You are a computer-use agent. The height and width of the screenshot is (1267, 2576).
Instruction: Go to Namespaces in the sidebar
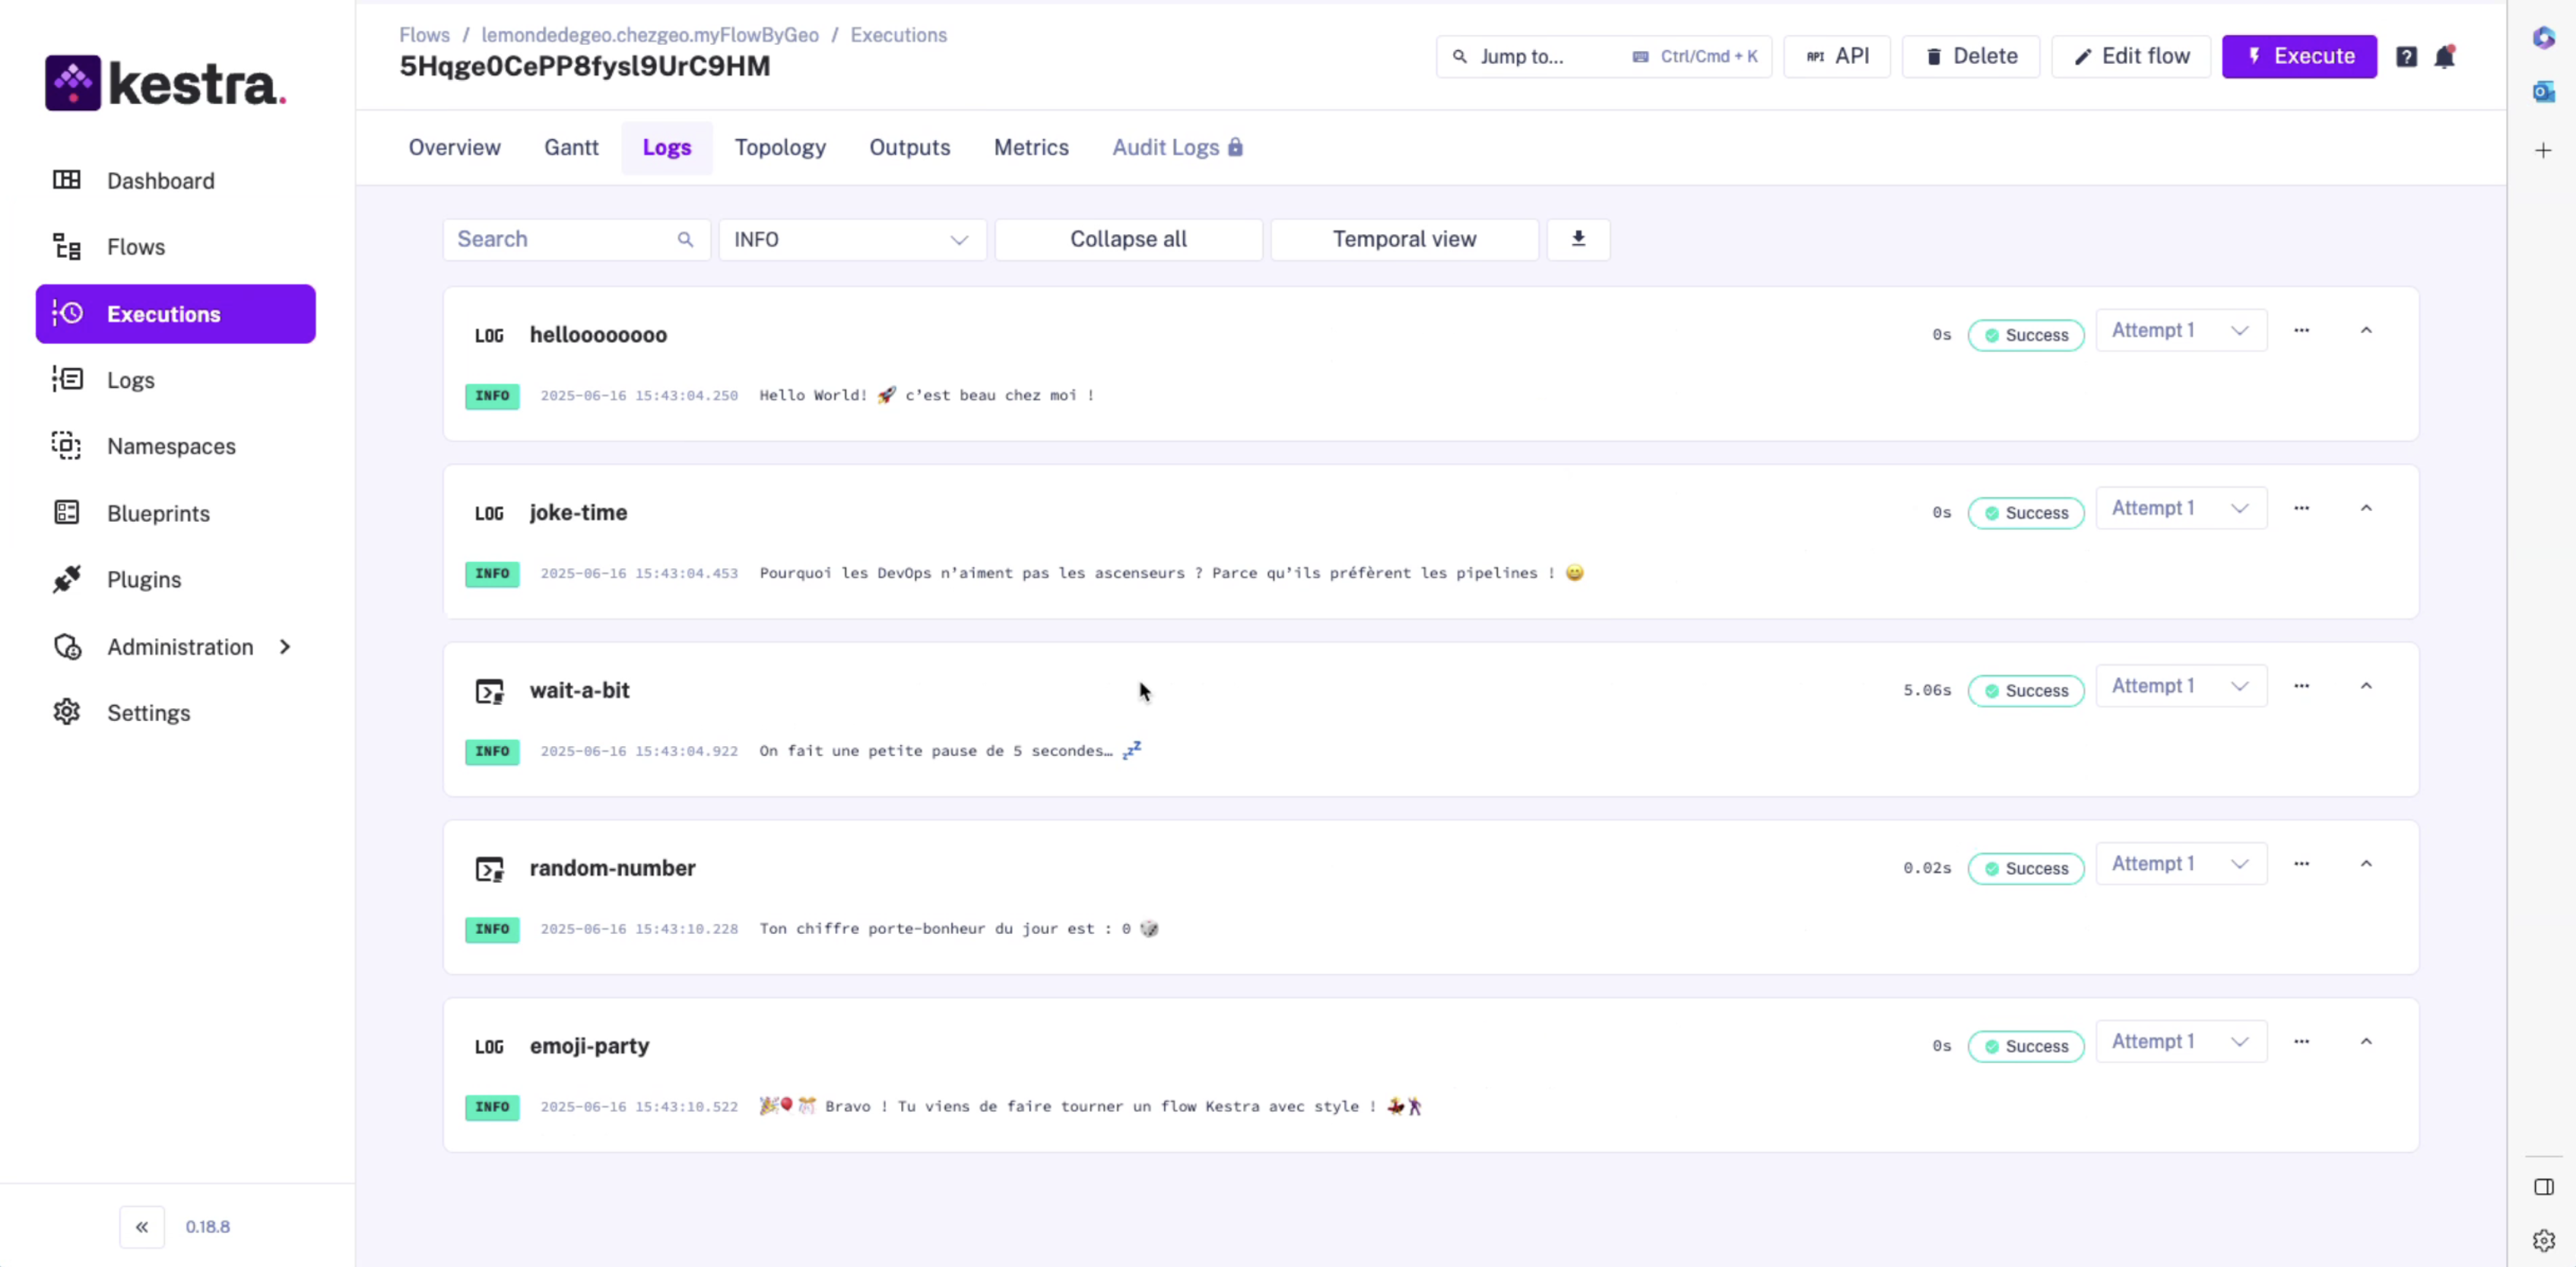[x=171, y=446]
